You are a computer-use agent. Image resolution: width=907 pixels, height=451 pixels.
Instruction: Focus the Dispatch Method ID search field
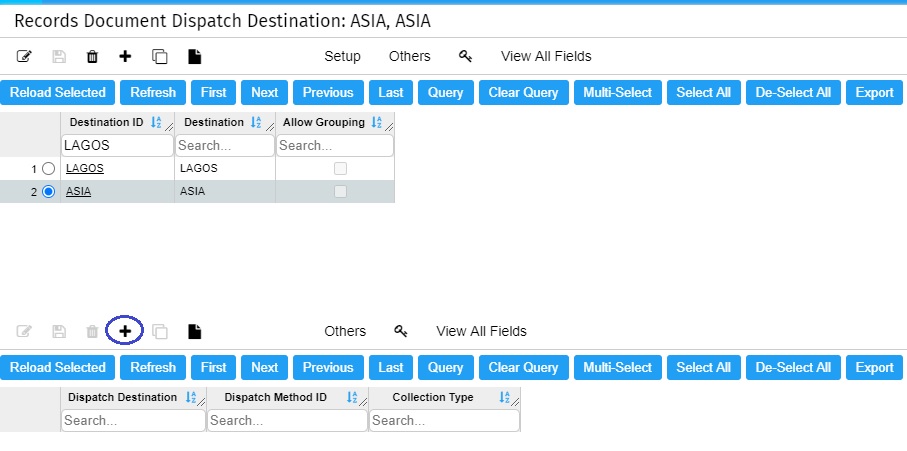point(287,421)
